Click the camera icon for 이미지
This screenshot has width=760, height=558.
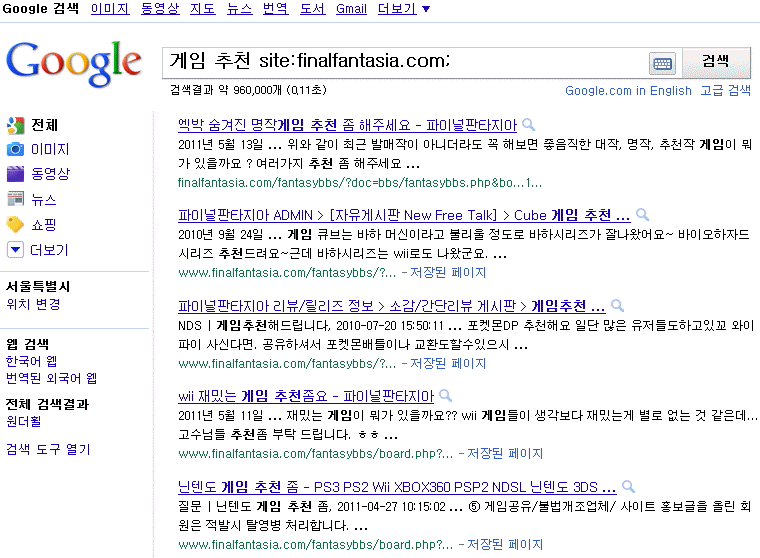coord(16,149)
